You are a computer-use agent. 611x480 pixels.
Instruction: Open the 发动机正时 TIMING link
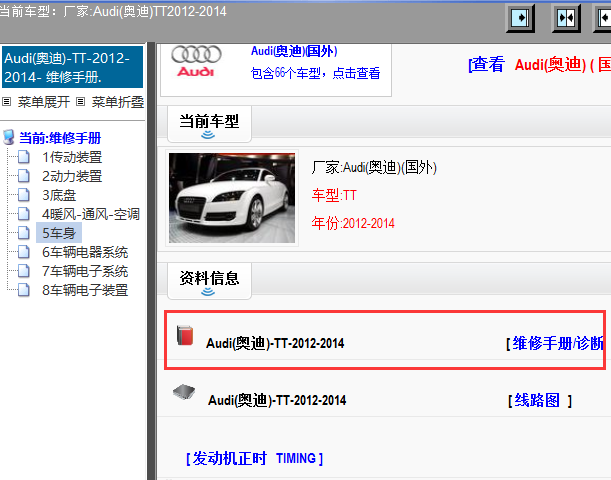coord(254,458)
